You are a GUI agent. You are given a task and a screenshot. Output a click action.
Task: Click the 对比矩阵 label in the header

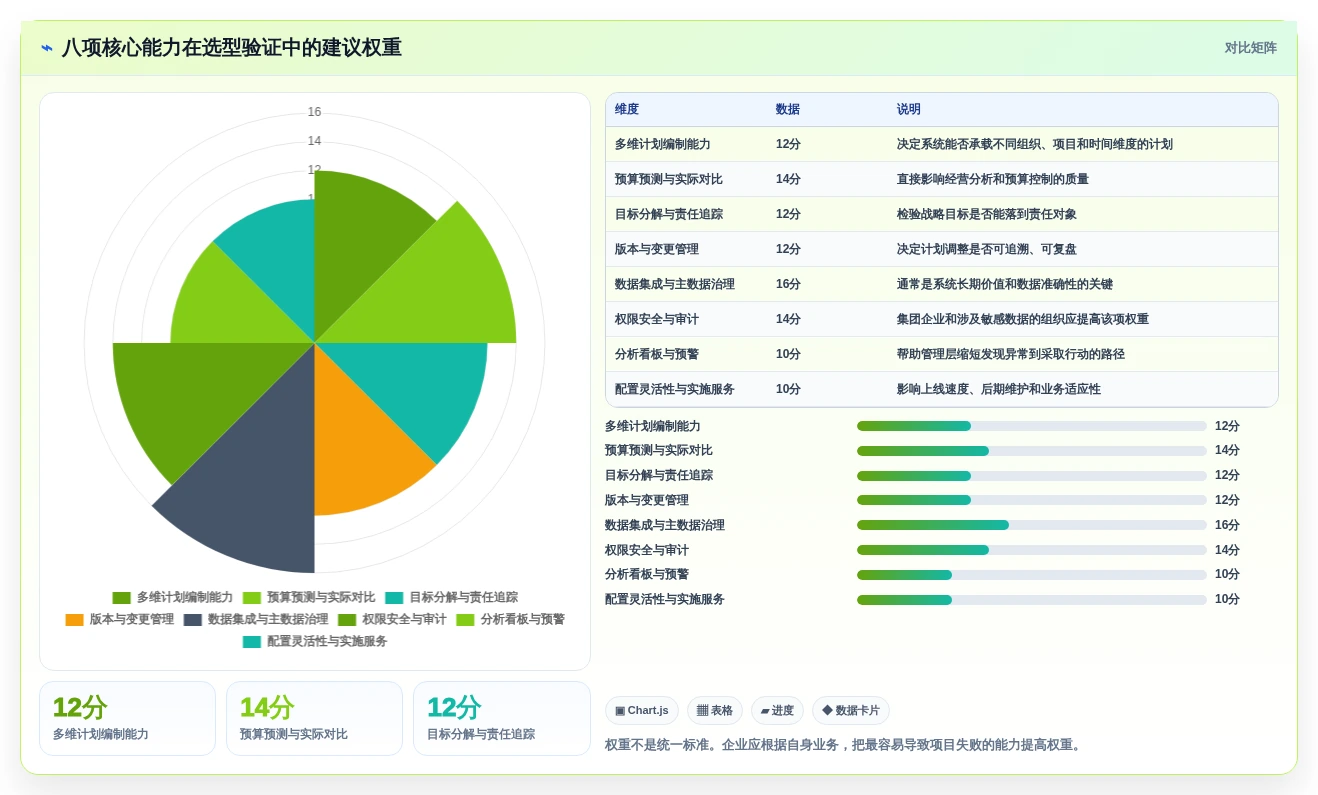click(x=1250, y=47)
